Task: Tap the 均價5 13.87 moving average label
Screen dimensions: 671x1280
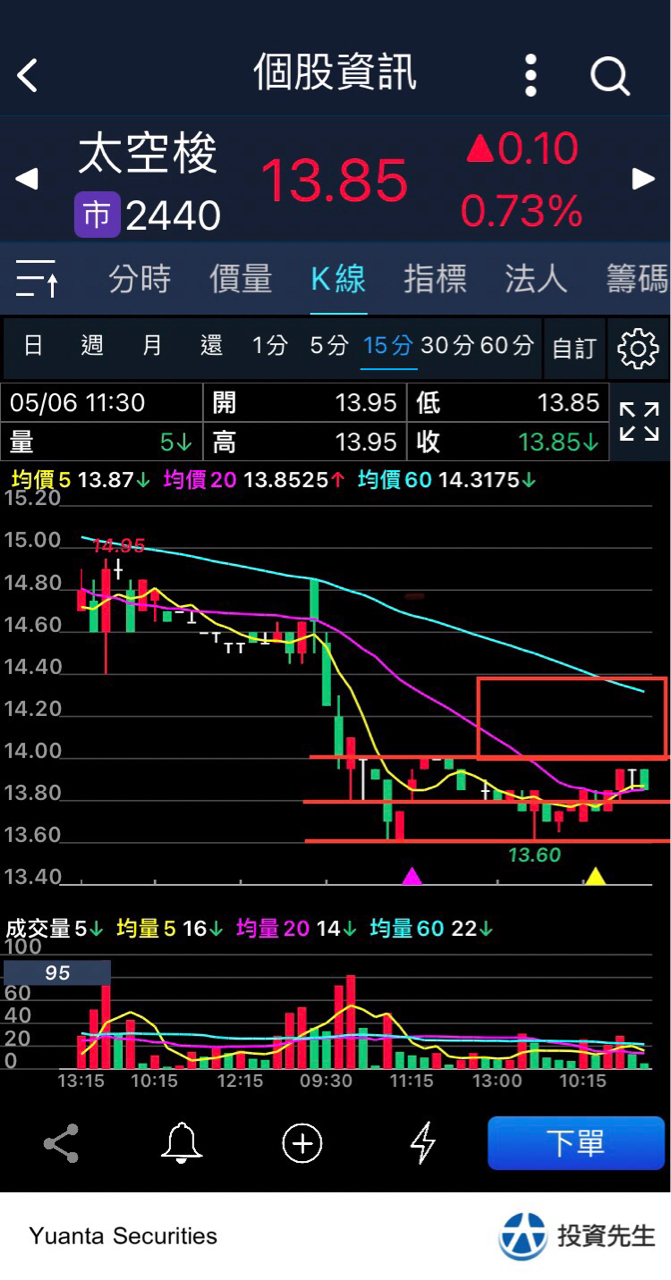Action: coord(81,480)
